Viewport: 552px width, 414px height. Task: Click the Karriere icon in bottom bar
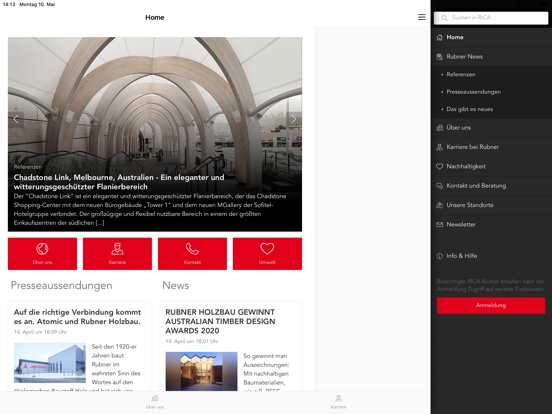pos(338,398)
